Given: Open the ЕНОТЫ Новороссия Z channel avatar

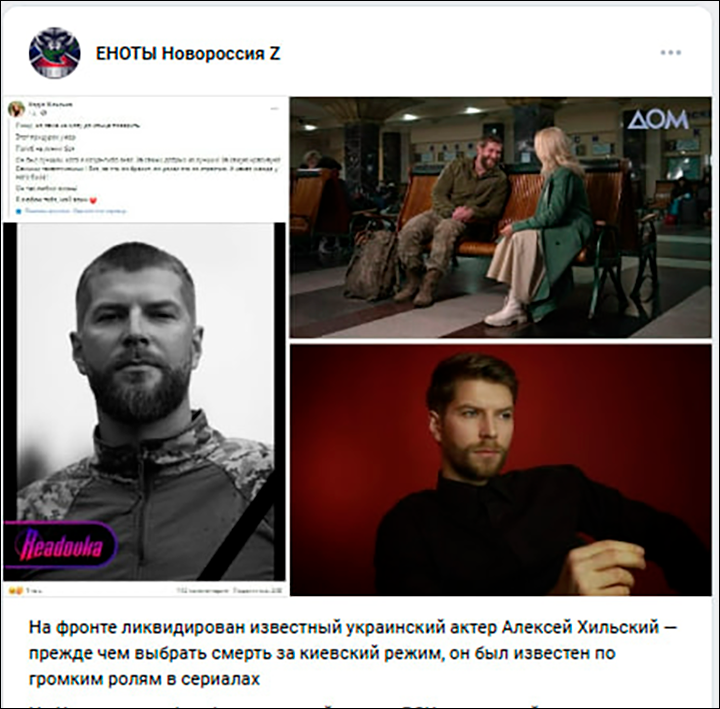Looking at the screenshot, I should pos(55,53).
